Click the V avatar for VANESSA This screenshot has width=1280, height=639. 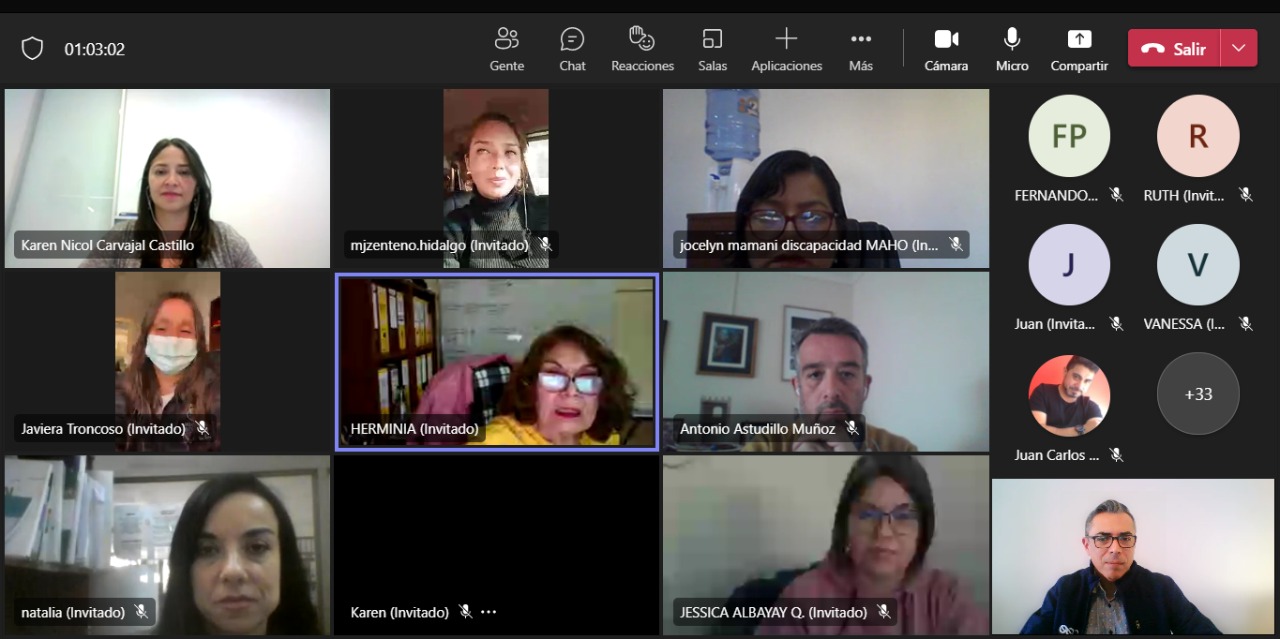click(x=1198, y=264)
